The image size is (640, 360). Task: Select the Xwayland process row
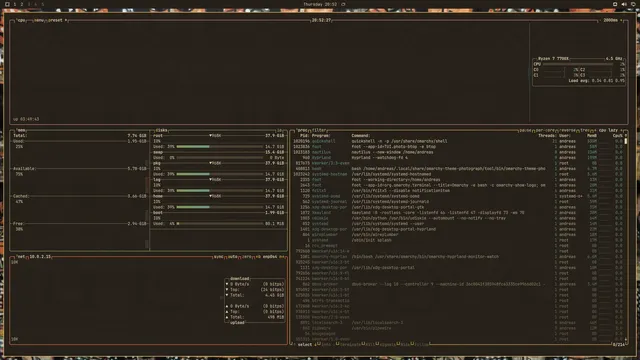point(458,213)
